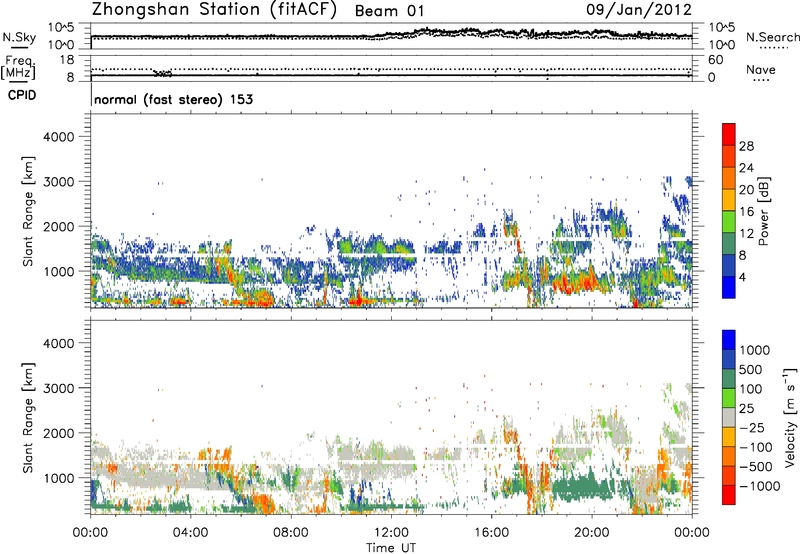Click the noise trace bump near 13:00 UT
800x554 pixels.
(428, 32)
